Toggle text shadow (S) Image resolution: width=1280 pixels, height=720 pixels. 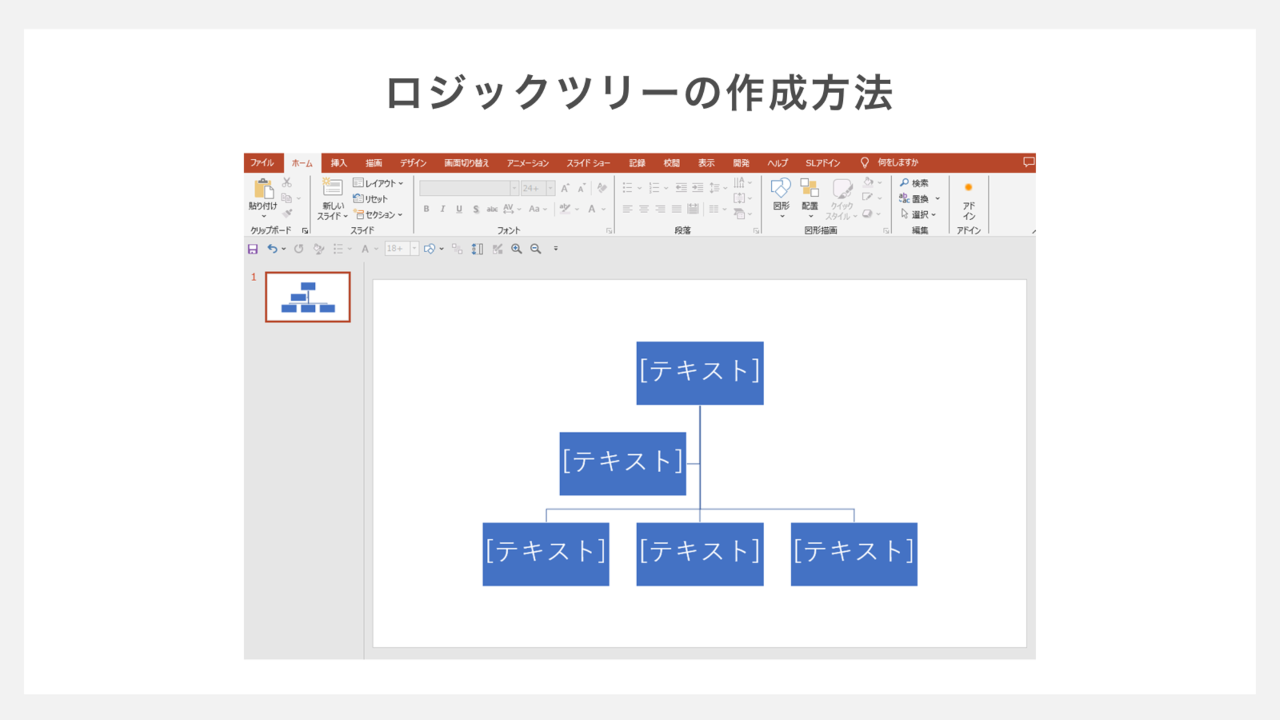click(x=476, y=209)
